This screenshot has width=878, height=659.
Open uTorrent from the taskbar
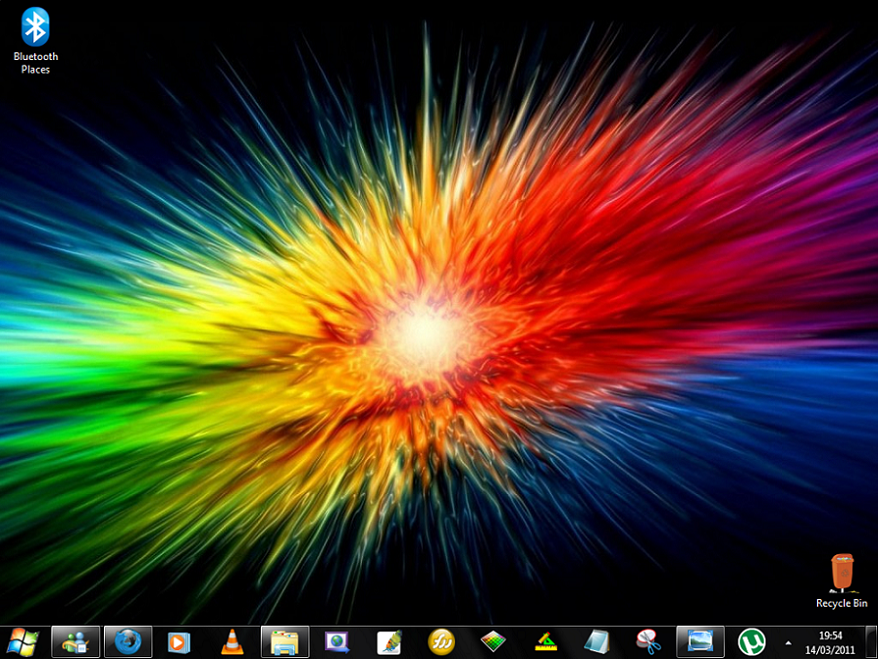[x=751, y=642]
